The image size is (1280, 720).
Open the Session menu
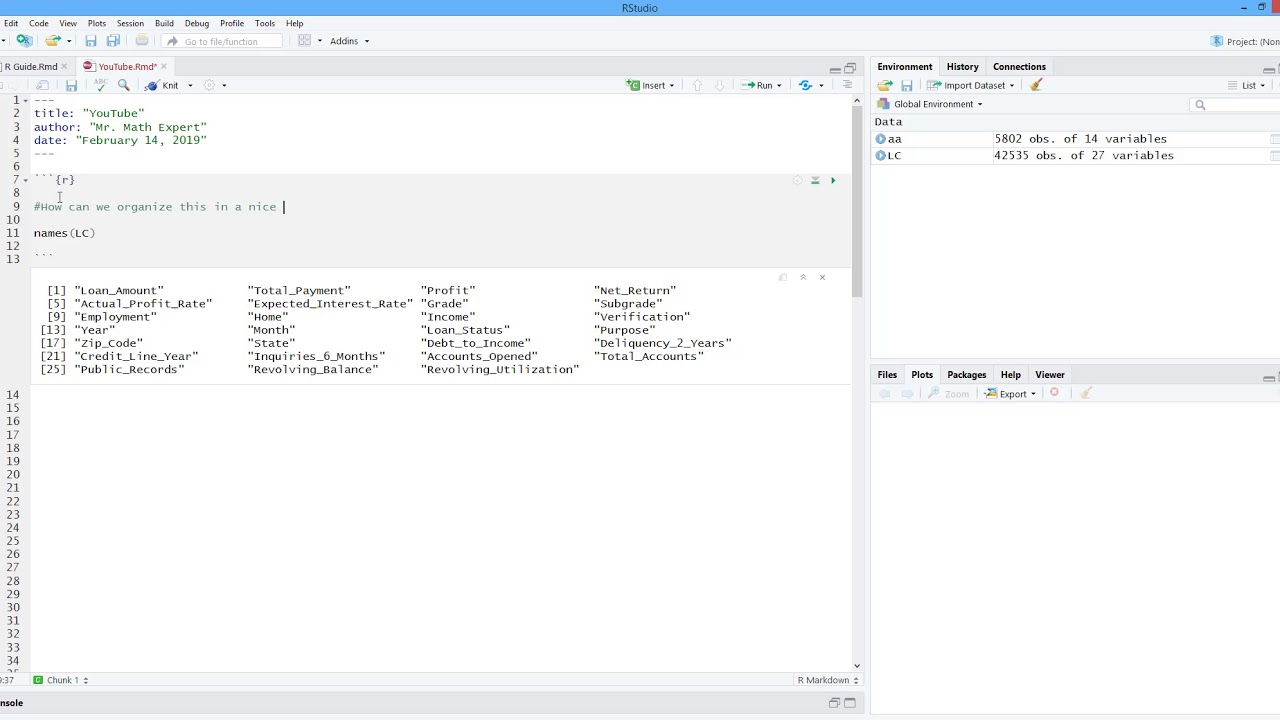pos(130,23)
